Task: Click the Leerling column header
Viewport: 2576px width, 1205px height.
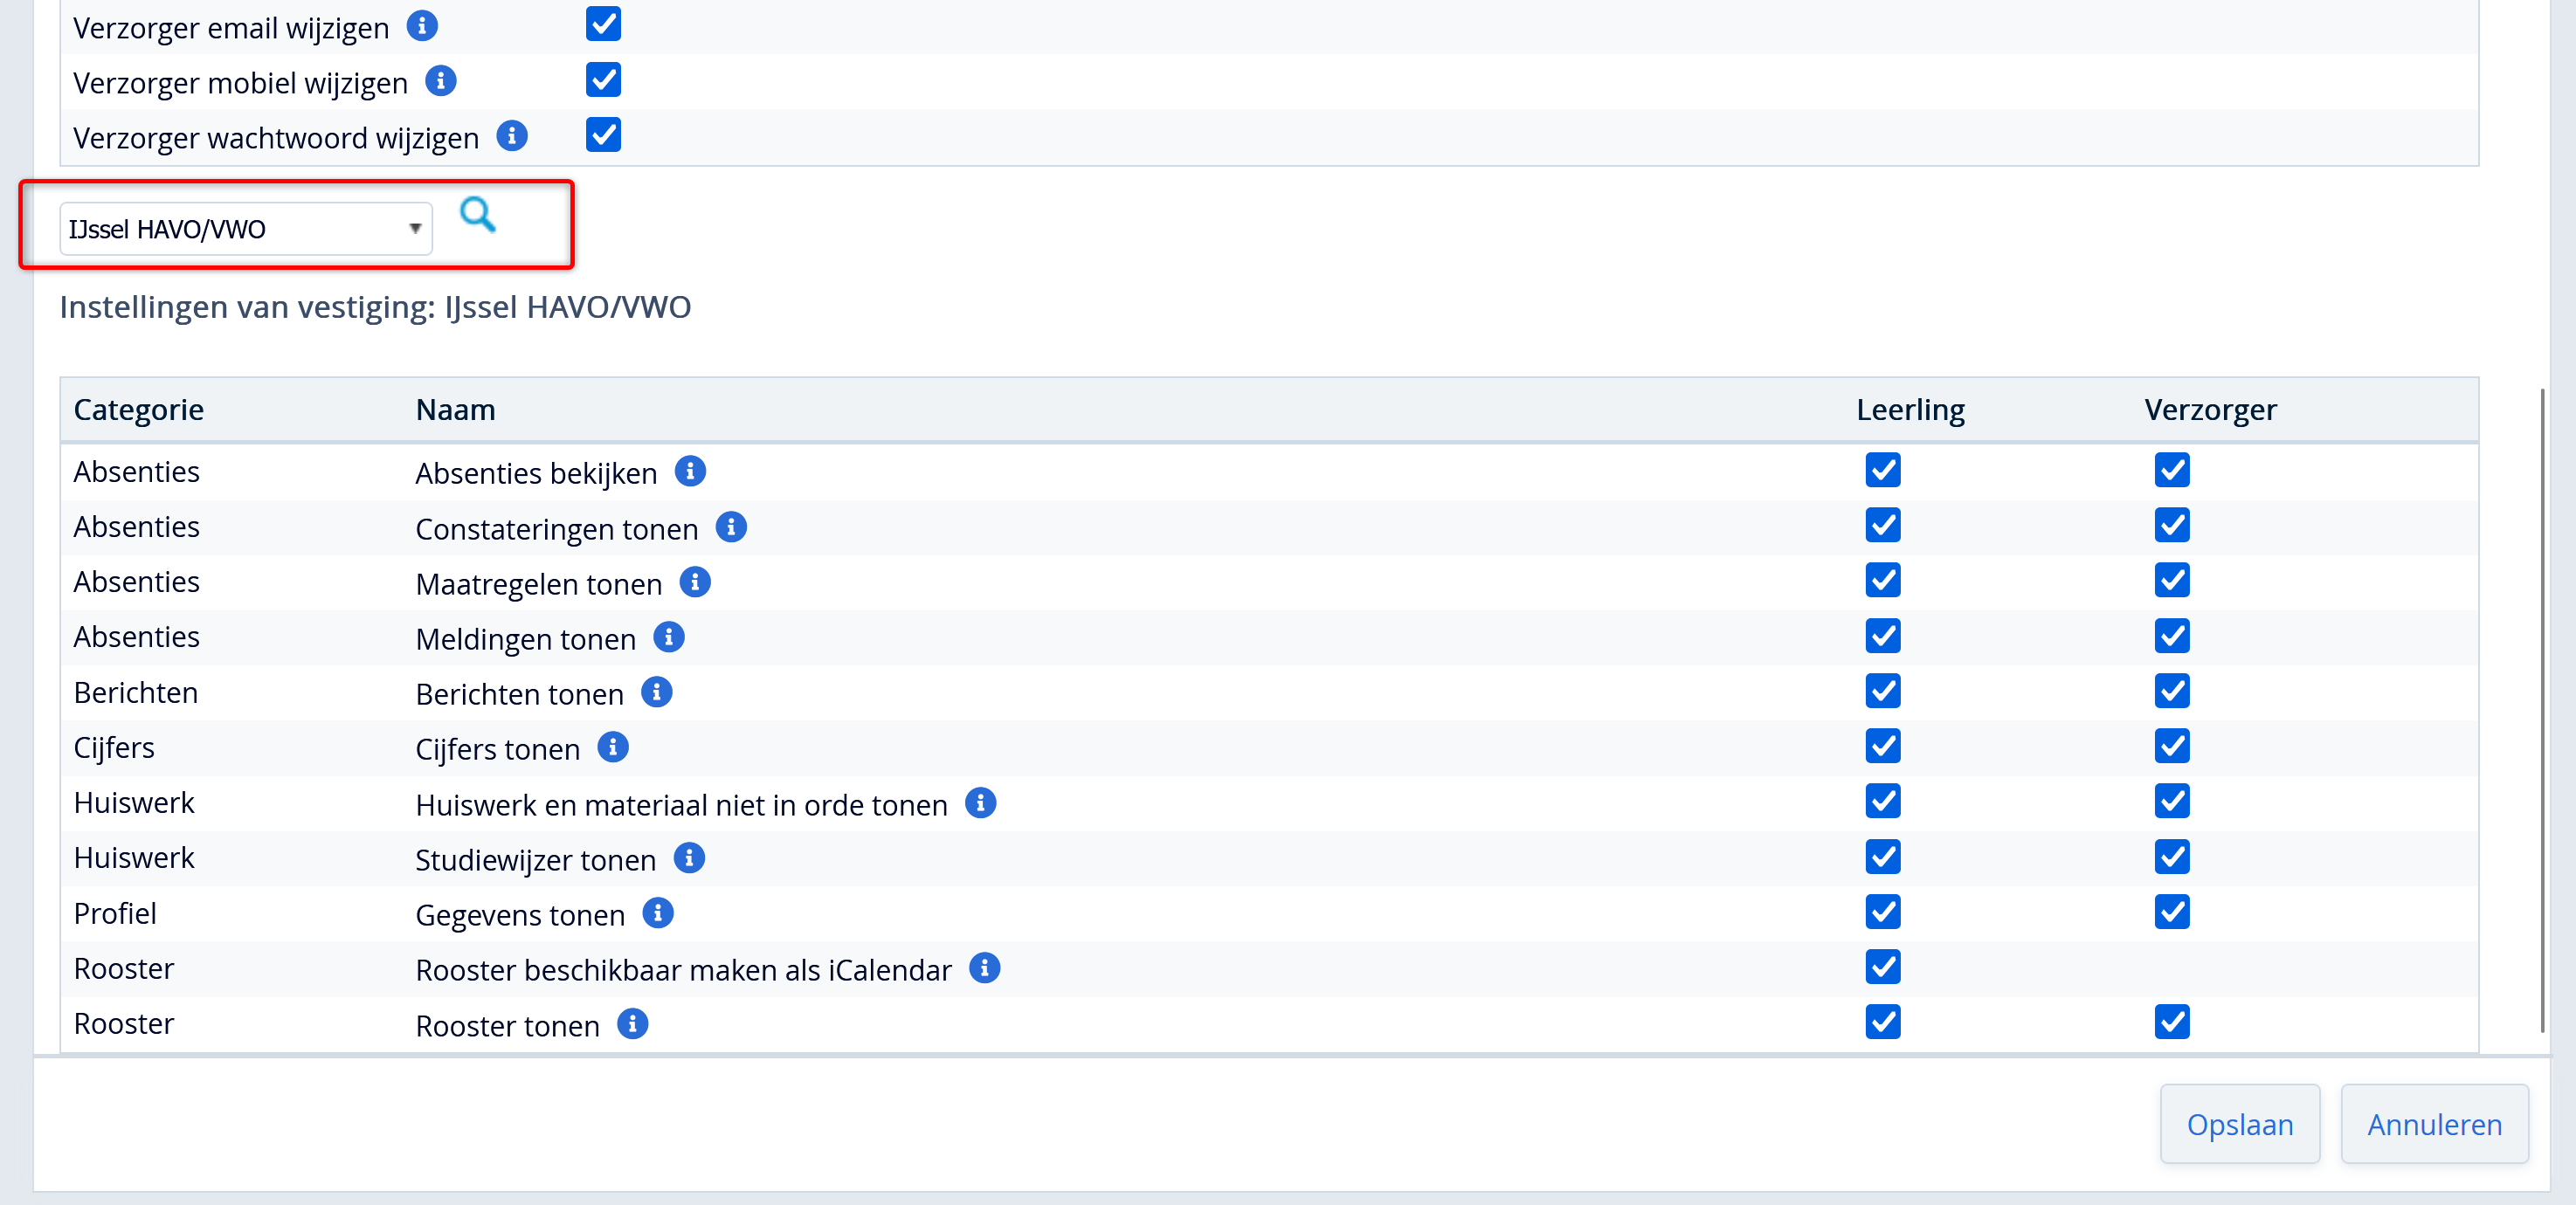Action: [1910, 410]
